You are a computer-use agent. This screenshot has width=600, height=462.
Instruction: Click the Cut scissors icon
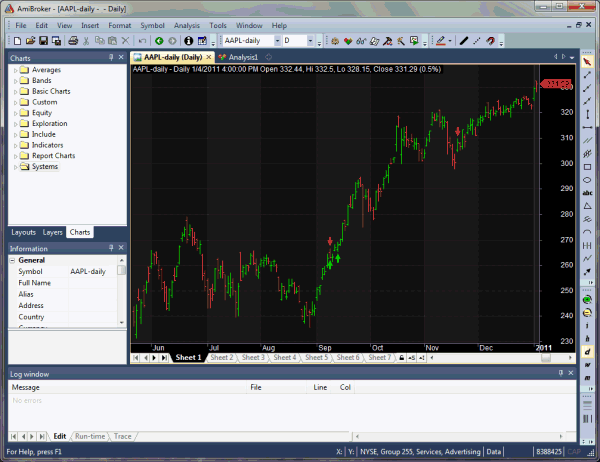pos(86,41)
